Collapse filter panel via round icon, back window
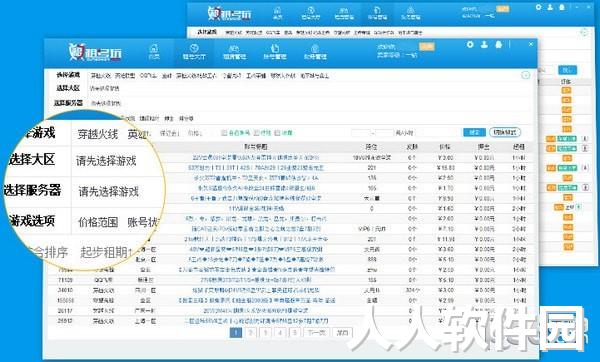The height and width of the screenshot is (362, 600). pos(584,33)
